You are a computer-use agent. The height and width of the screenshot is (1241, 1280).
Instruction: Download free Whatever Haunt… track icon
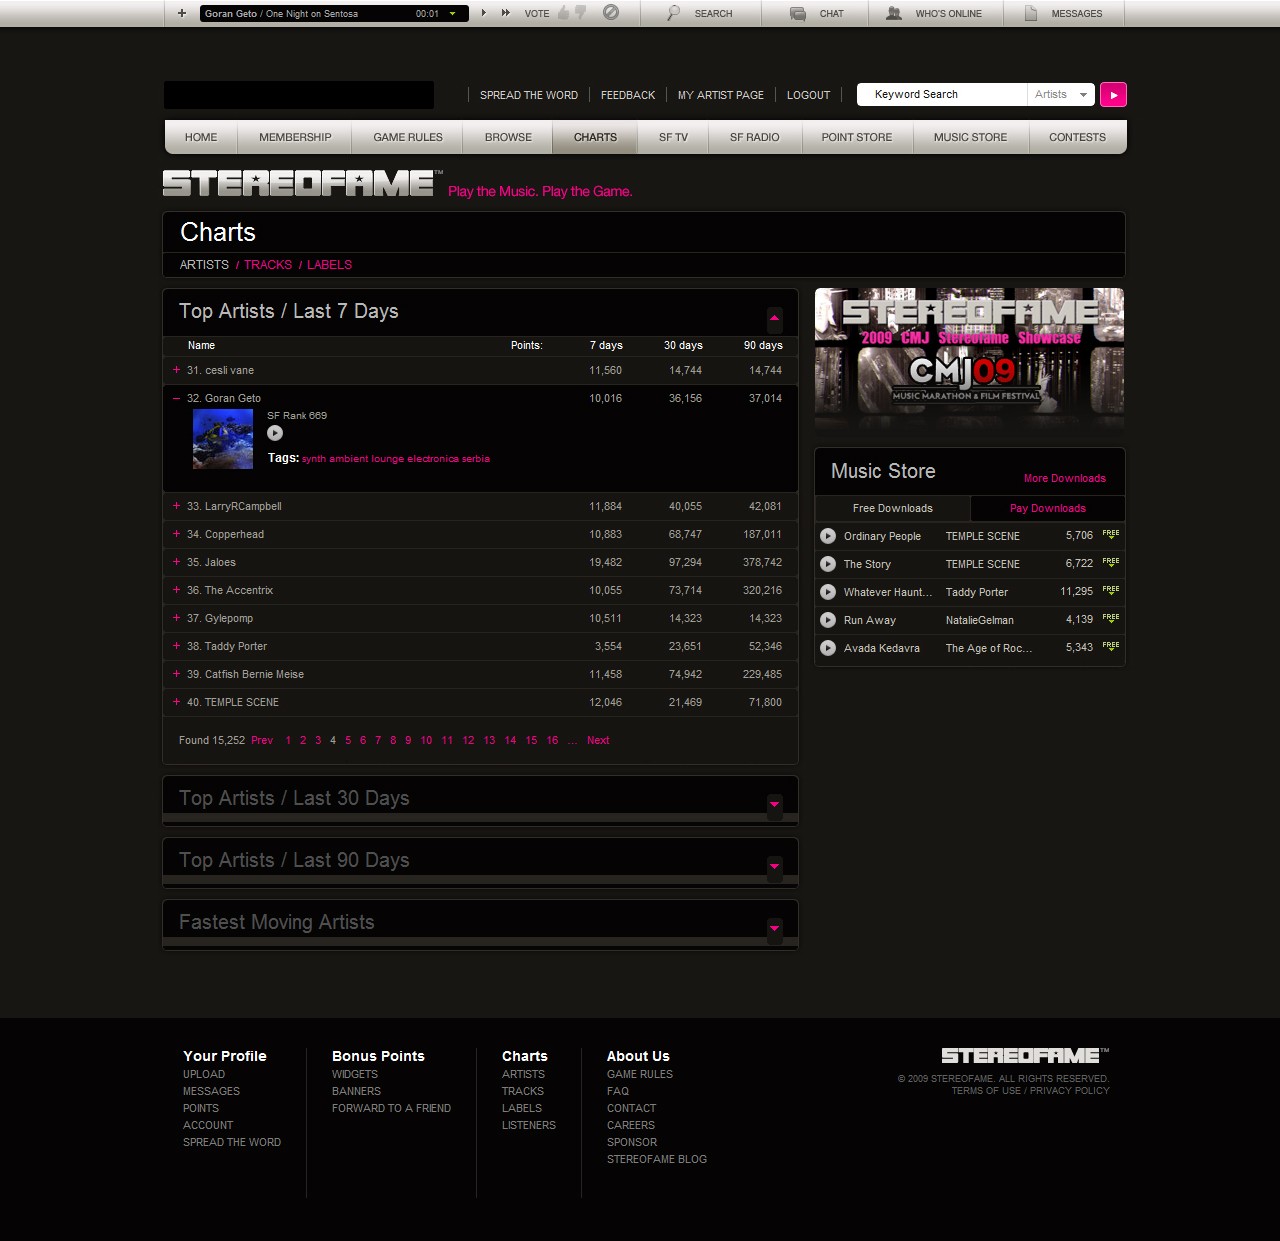pos(1111,590)
